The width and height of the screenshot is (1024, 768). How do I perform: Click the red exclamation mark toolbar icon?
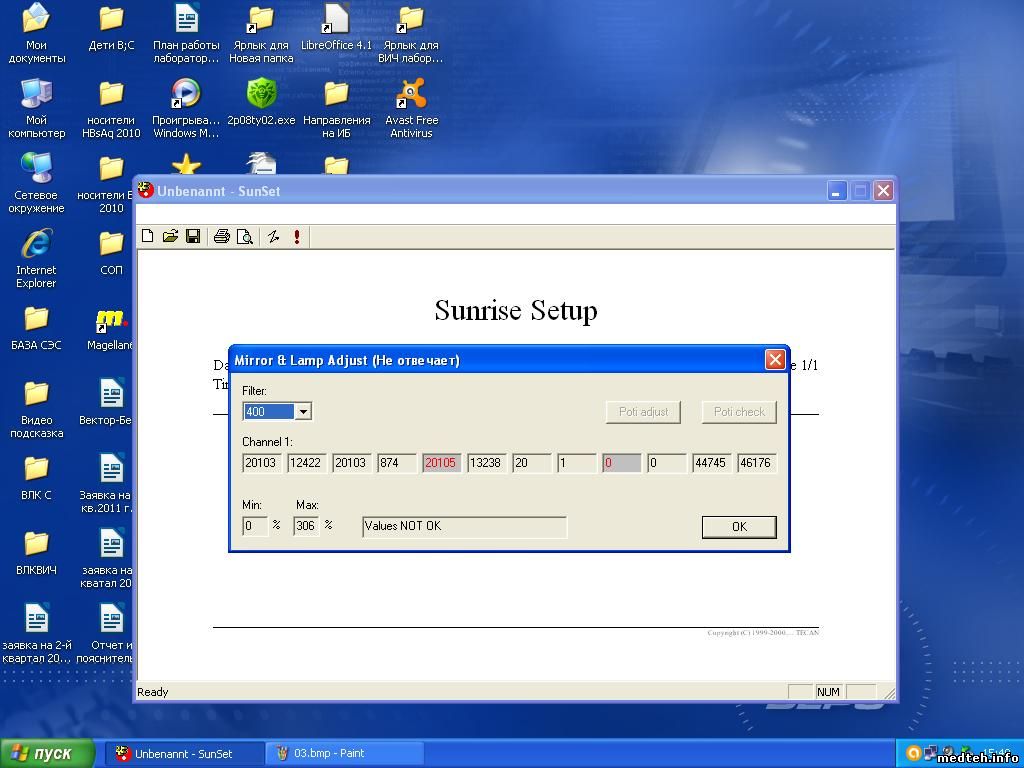(297, 237)
